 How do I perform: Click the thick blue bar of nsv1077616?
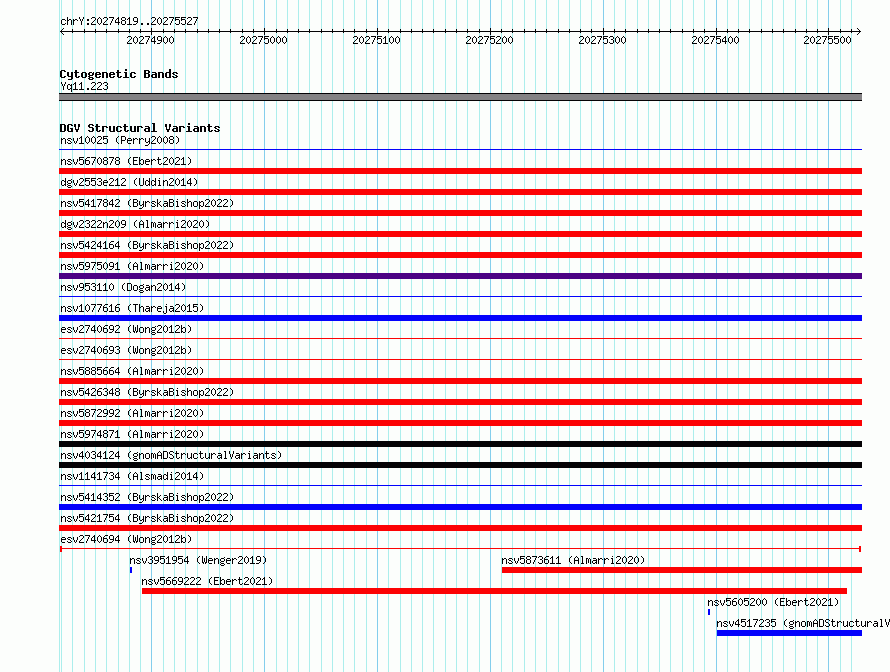point(460,318)
